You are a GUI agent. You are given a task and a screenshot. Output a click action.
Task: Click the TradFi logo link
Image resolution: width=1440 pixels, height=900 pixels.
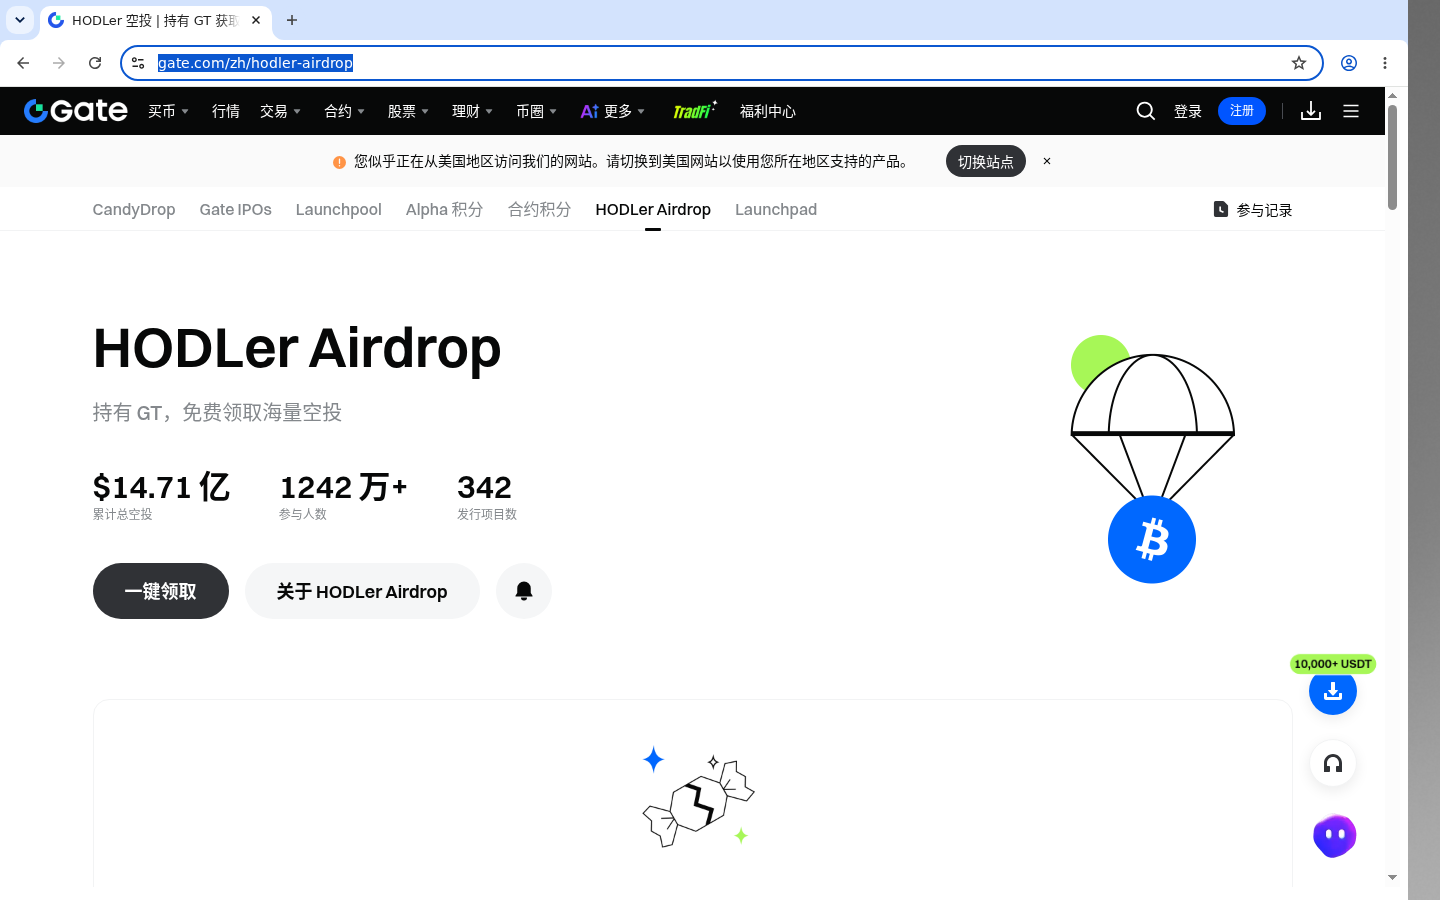point(694,111)
